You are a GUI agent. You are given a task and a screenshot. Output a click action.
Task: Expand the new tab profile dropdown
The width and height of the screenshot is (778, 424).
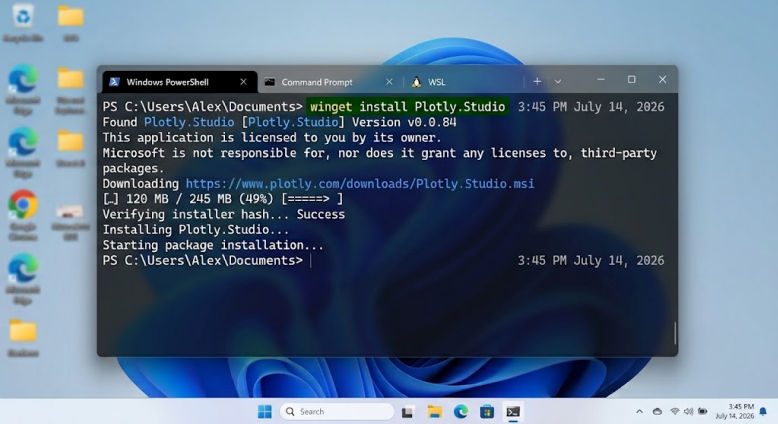[x=558, y=81]
